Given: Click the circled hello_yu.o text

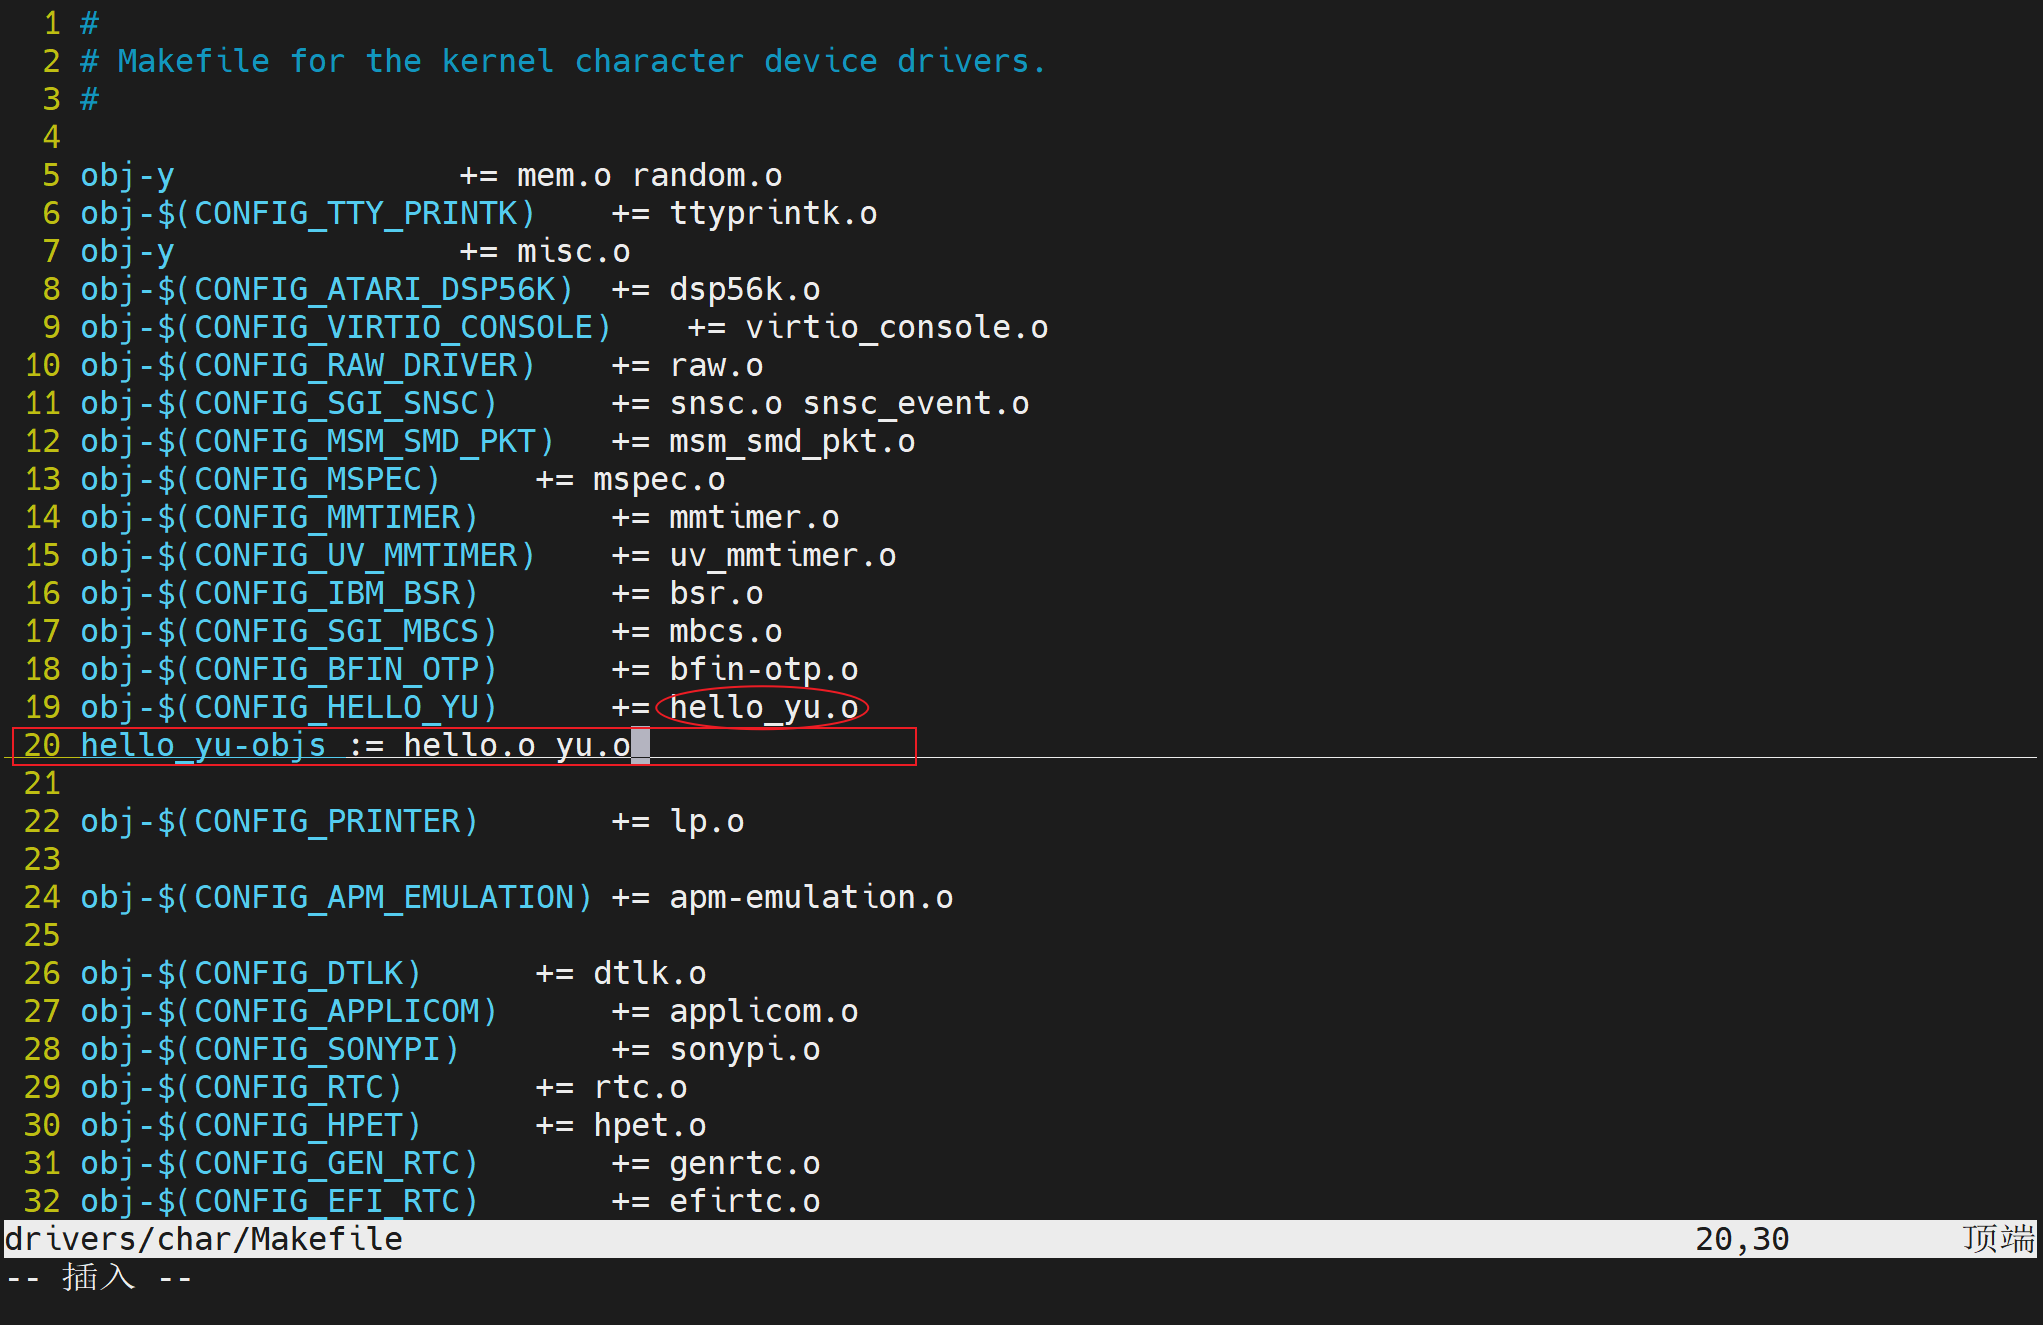Looking at the screenshot, I should point(763,707).
